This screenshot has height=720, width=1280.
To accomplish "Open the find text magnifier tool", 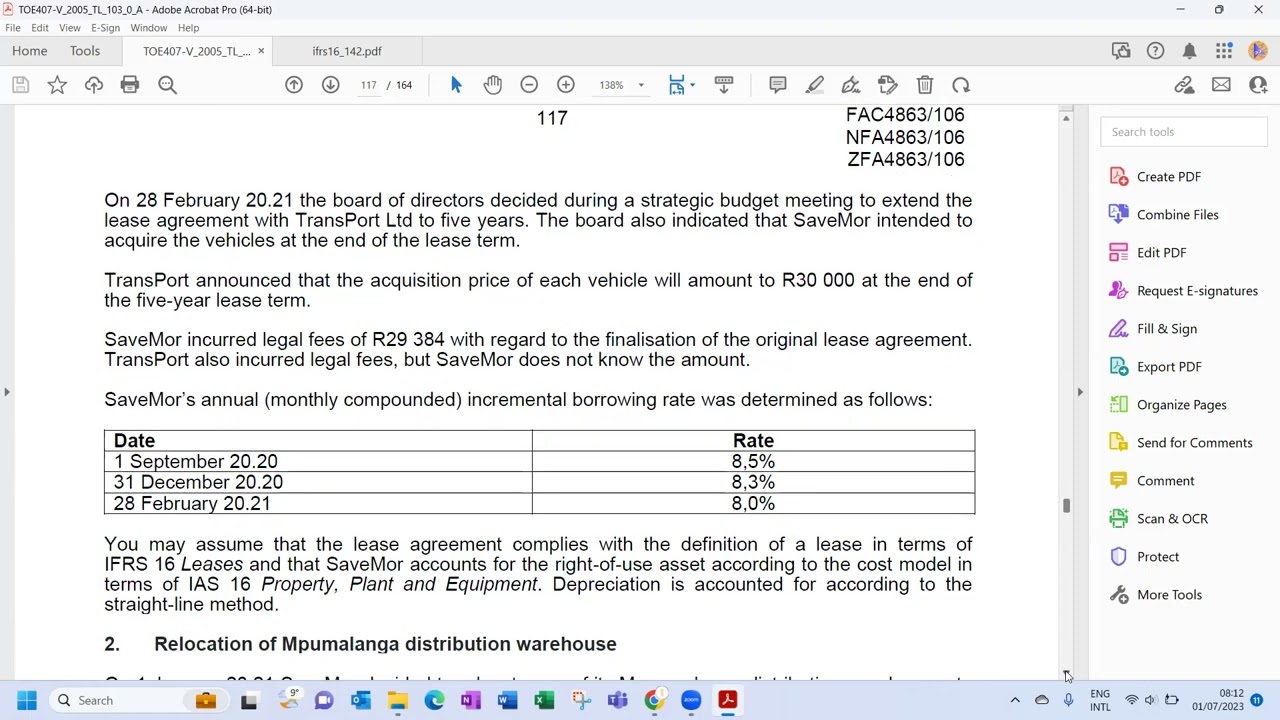I will pyautogui.click(x=167, y=85).
